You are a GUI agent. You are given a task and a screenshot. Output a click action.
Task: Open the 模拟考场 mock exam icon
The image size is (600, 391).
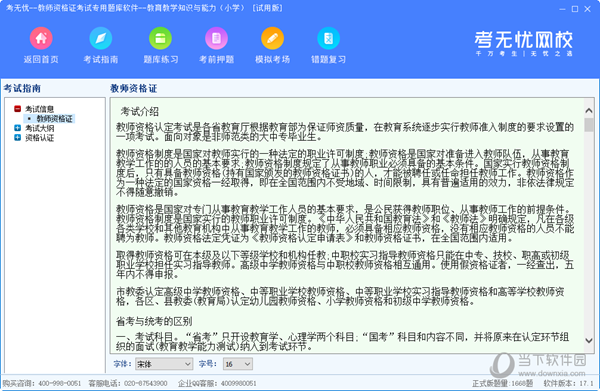click(x=272, y=38)
